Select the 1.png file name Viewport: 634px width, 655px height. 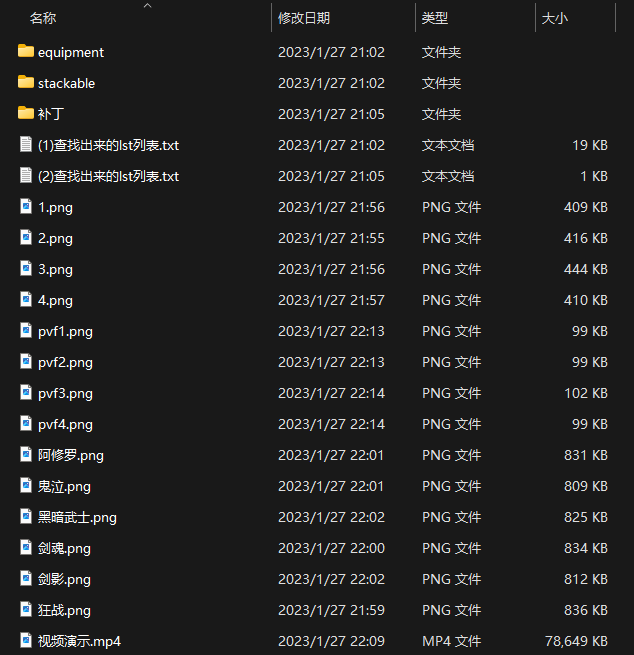tap(55, 208)
